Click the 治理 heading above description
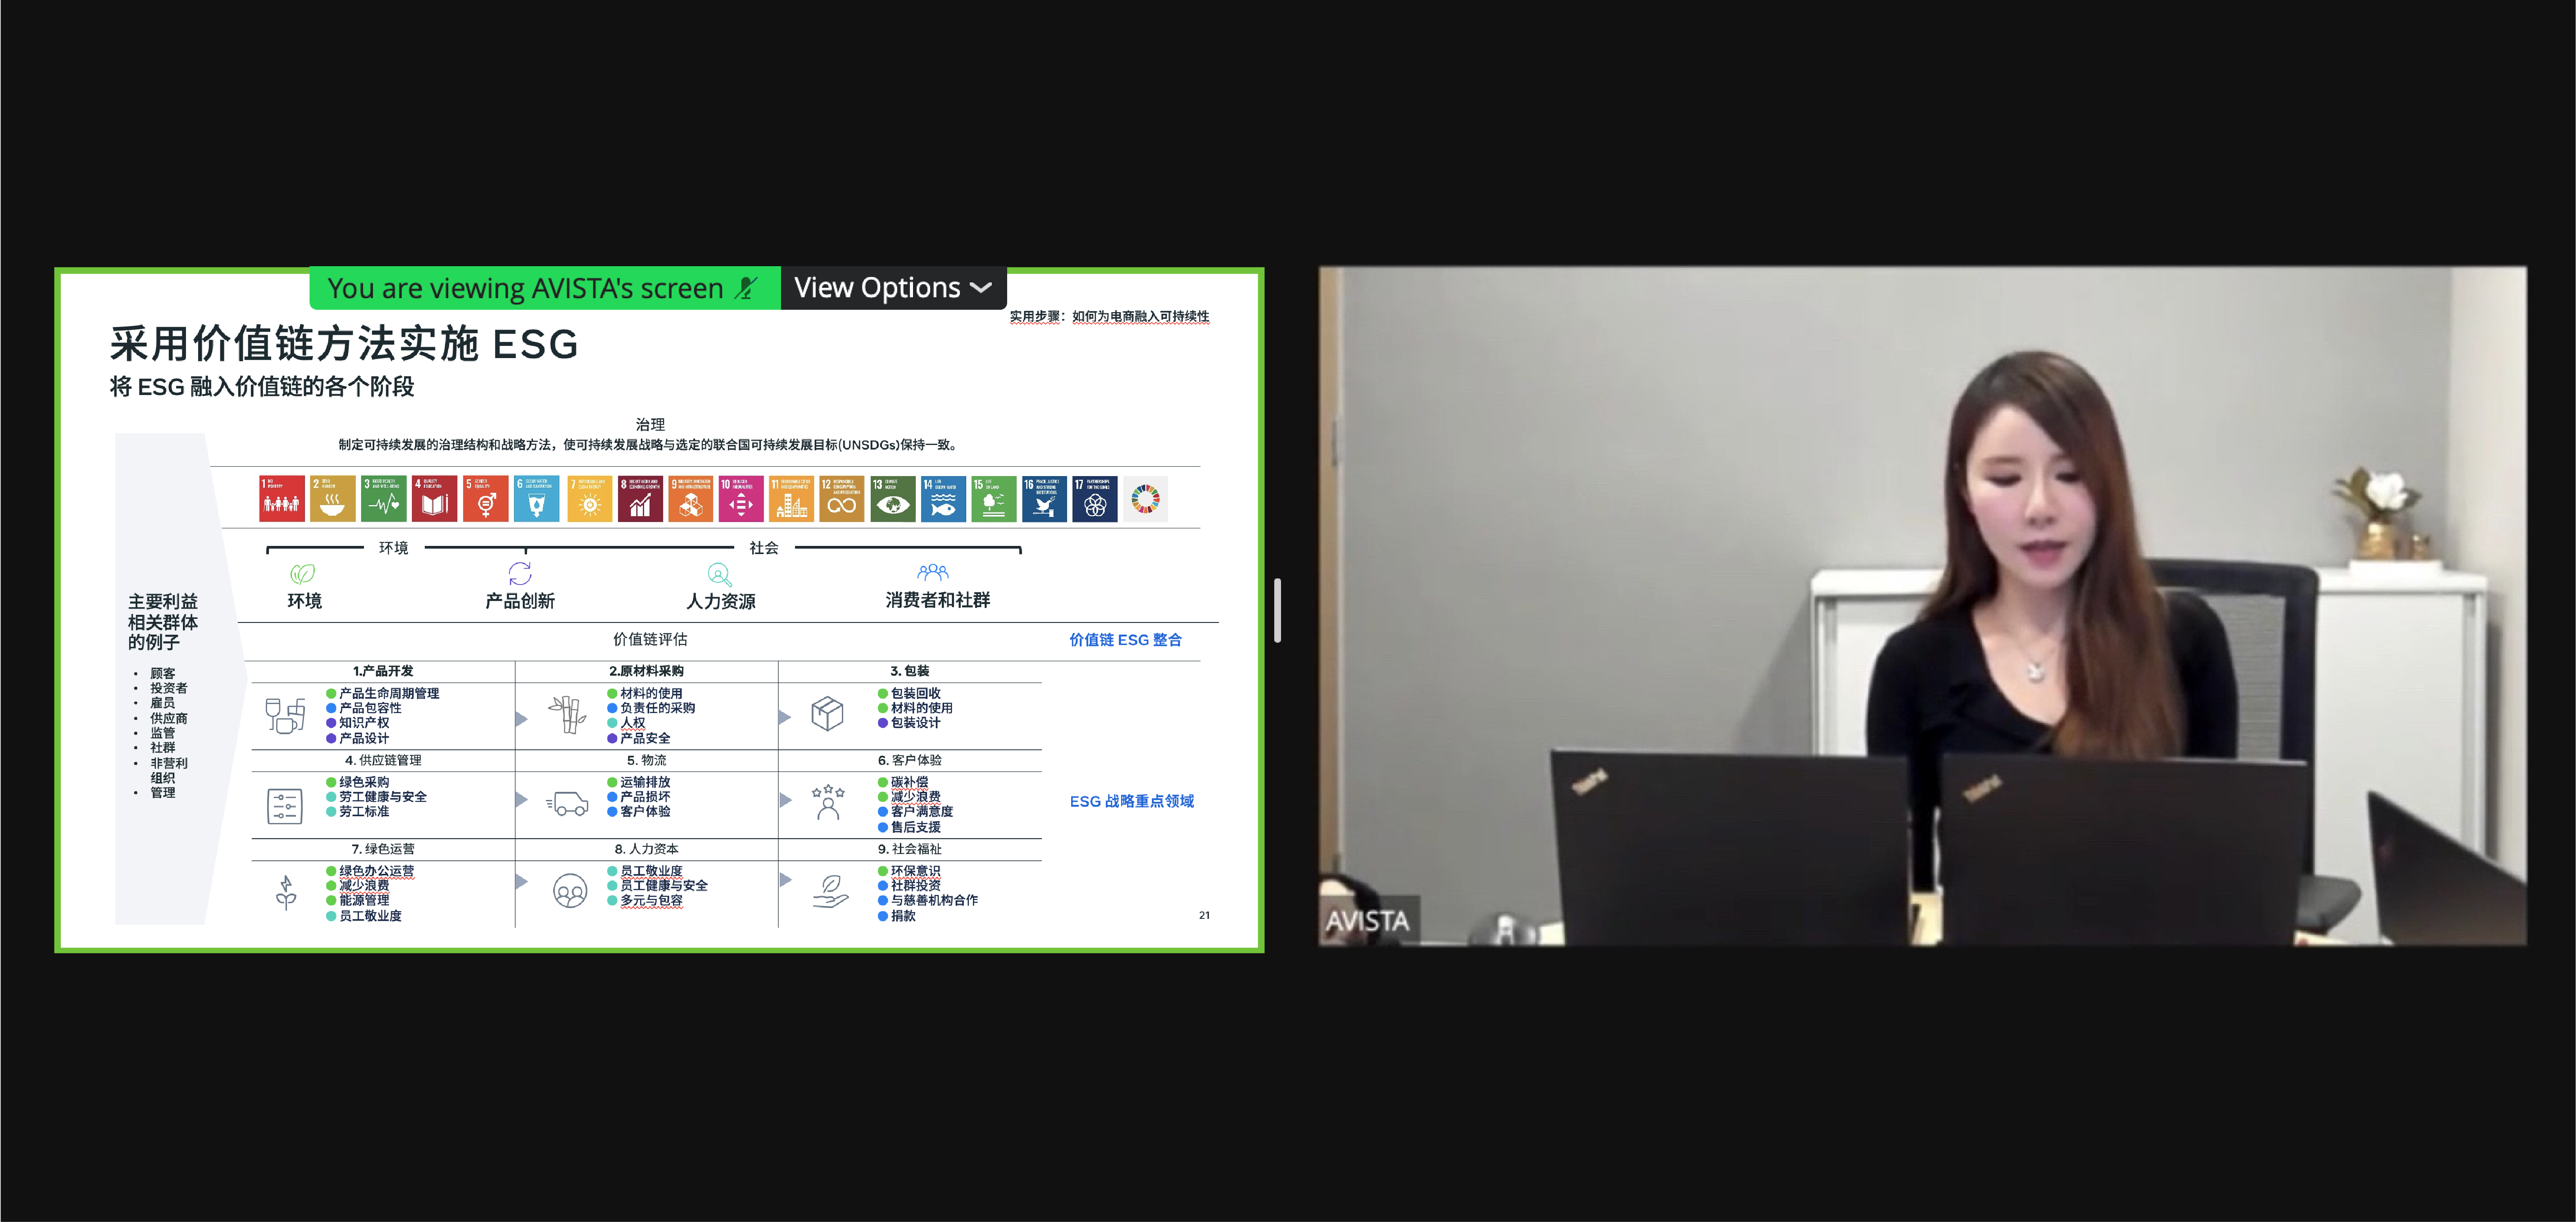2576x1222 pixels. [650, 425]
